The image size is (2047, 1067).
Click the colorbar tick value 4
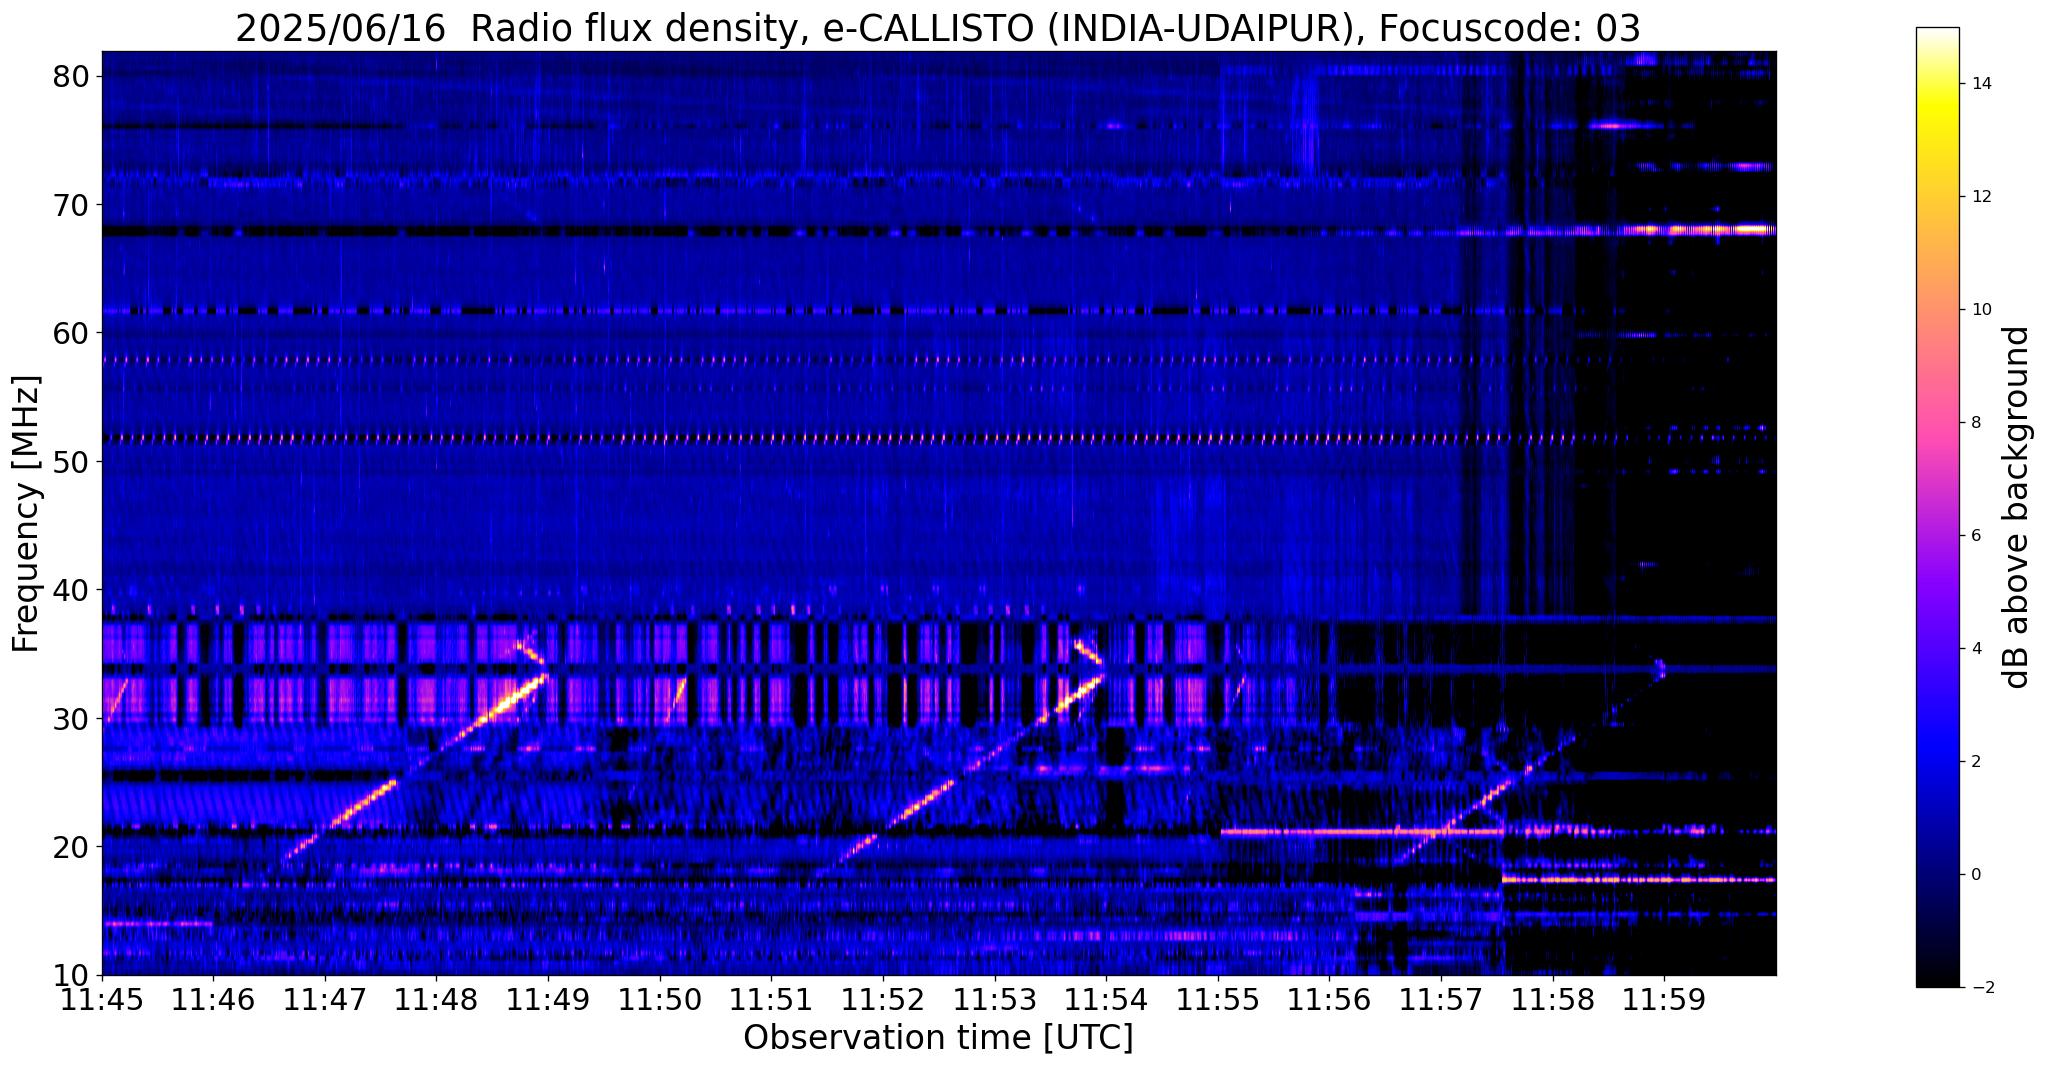(1976, 649)
